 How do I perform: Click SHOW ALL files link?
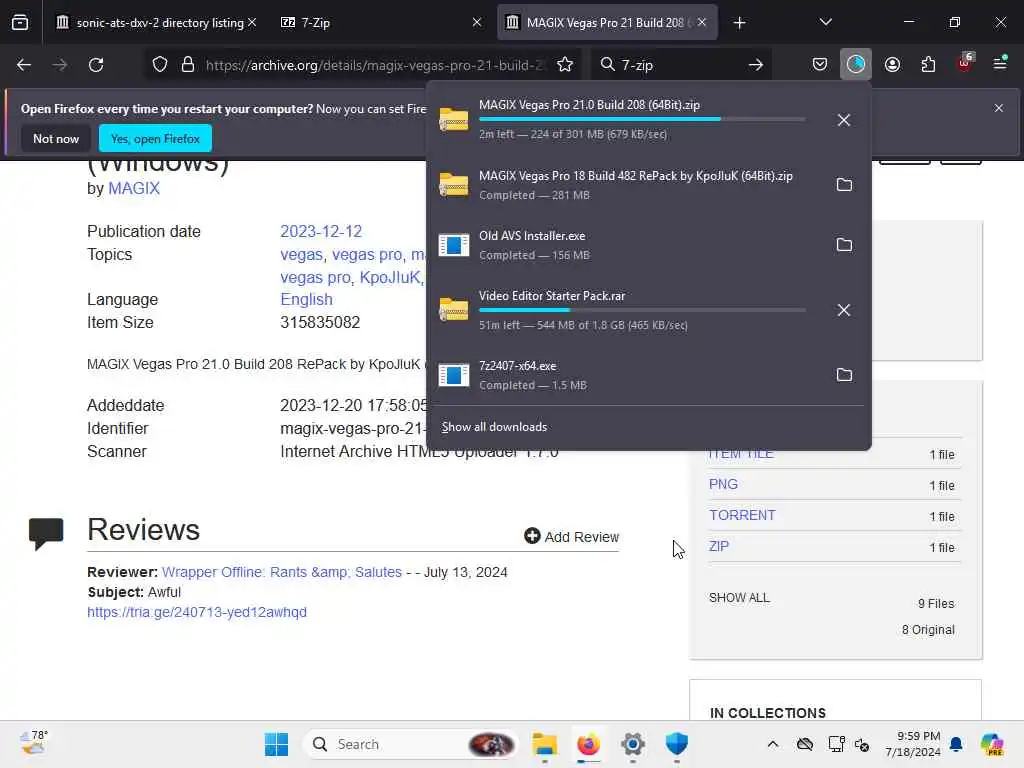click(x=739, y=598)
